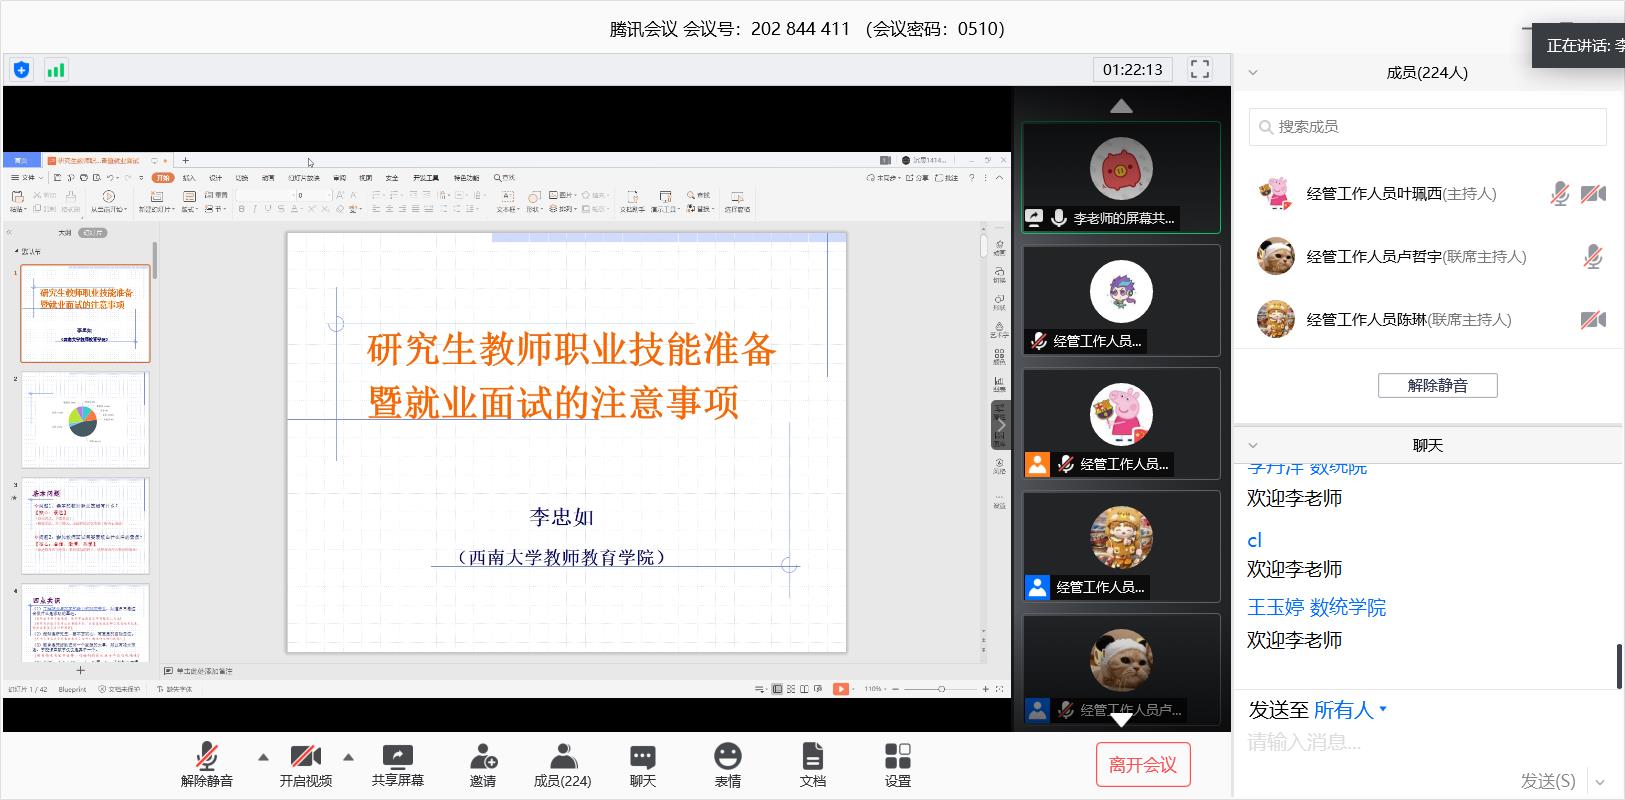Open the share screen option
This screenshot has height=800, width=1625.
(397, 765)
